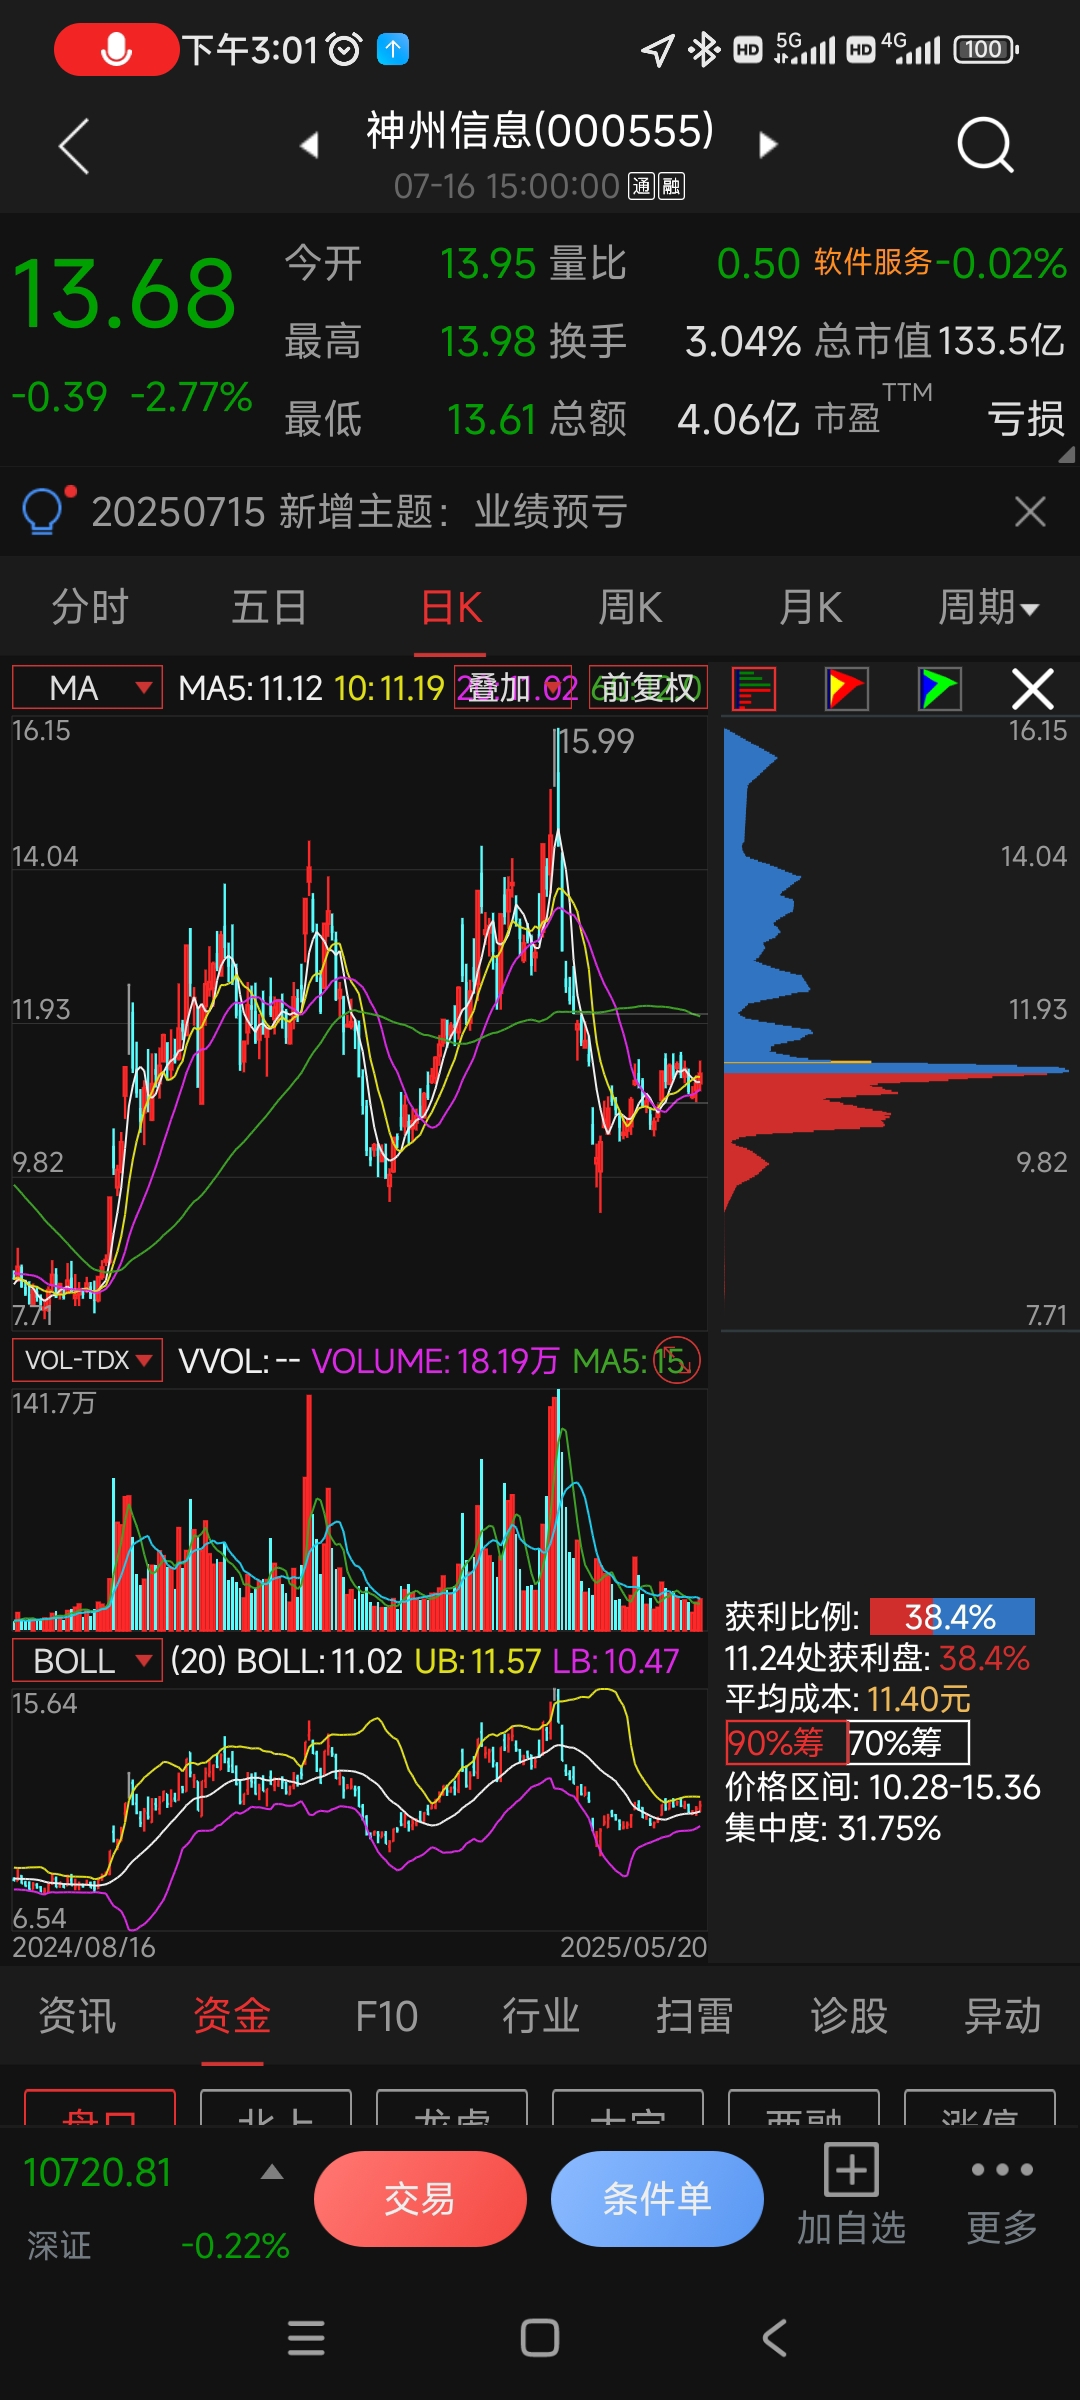The width and height of the screenshot is (1080, 2400).
Task: Select the red-yellow flame chip icon
Action: [x=846, y=689]
